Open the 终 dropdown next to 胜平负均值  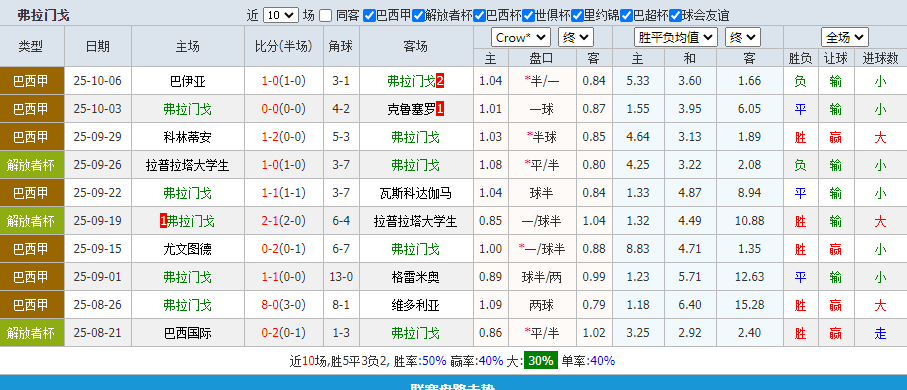pyautogui.click(x=743, y=38)
